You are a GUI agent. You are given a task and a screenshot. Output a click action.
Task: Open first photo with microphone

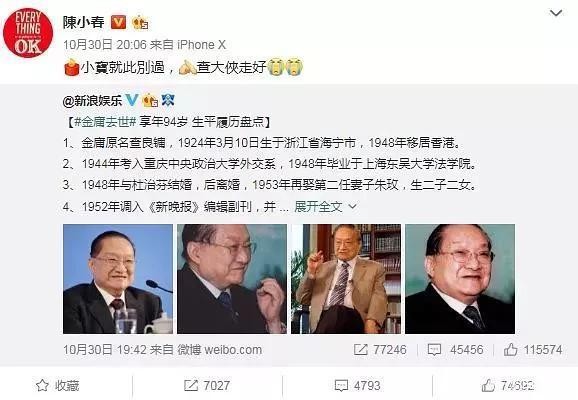coord(118,279)
